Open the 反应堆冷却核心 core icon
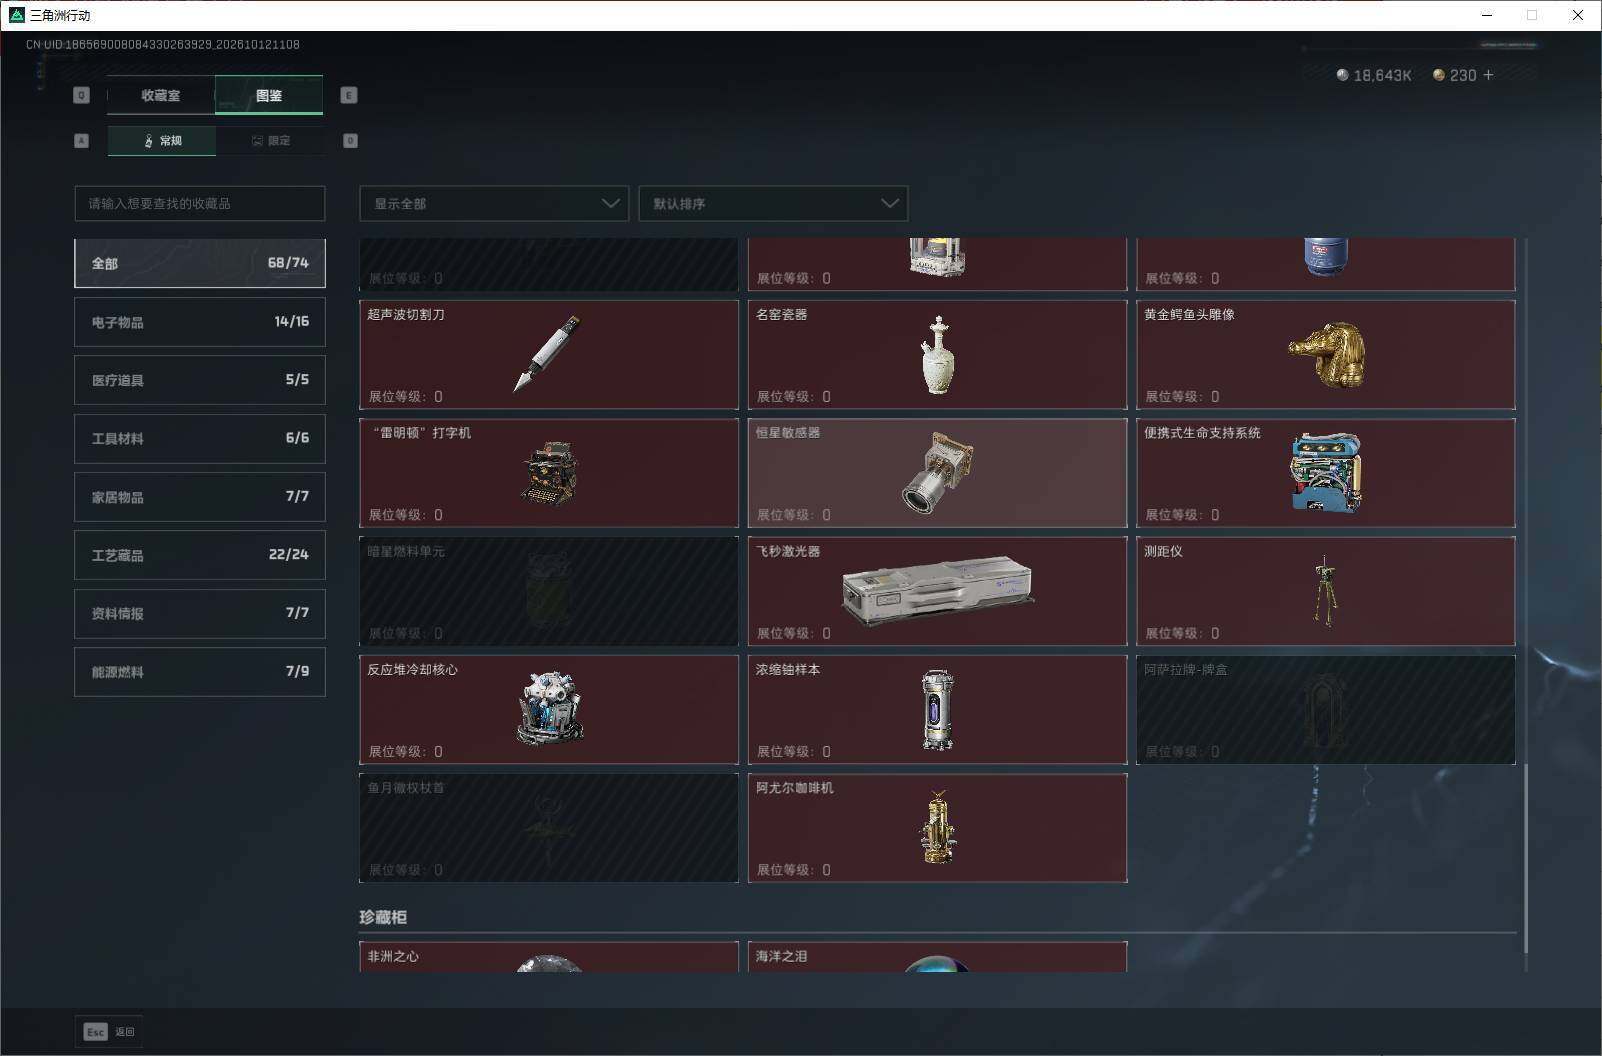 pos(549,709)
